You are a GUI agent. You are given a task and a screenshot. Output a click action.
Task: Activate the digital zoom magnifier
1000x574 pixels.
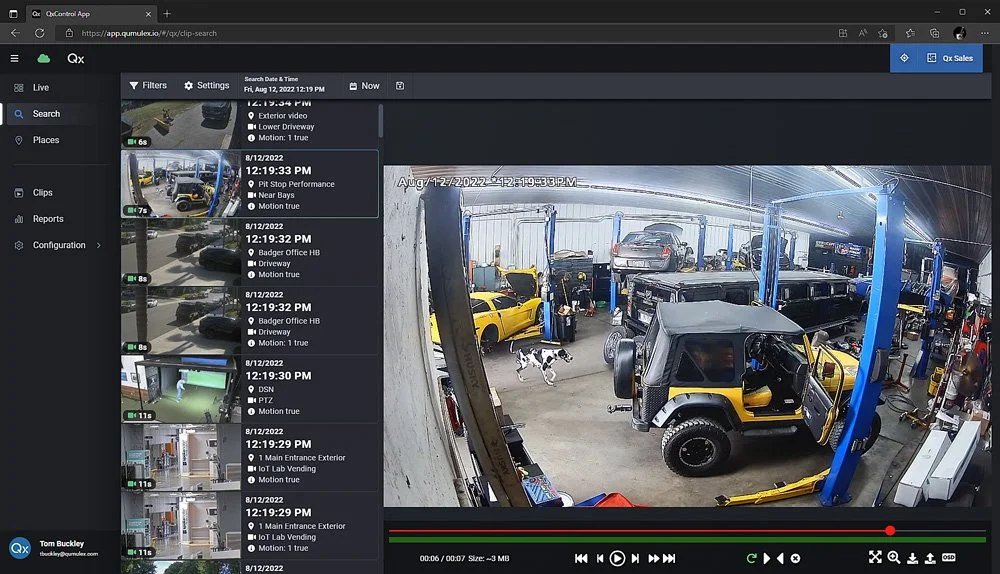click(x=893, y=557)
